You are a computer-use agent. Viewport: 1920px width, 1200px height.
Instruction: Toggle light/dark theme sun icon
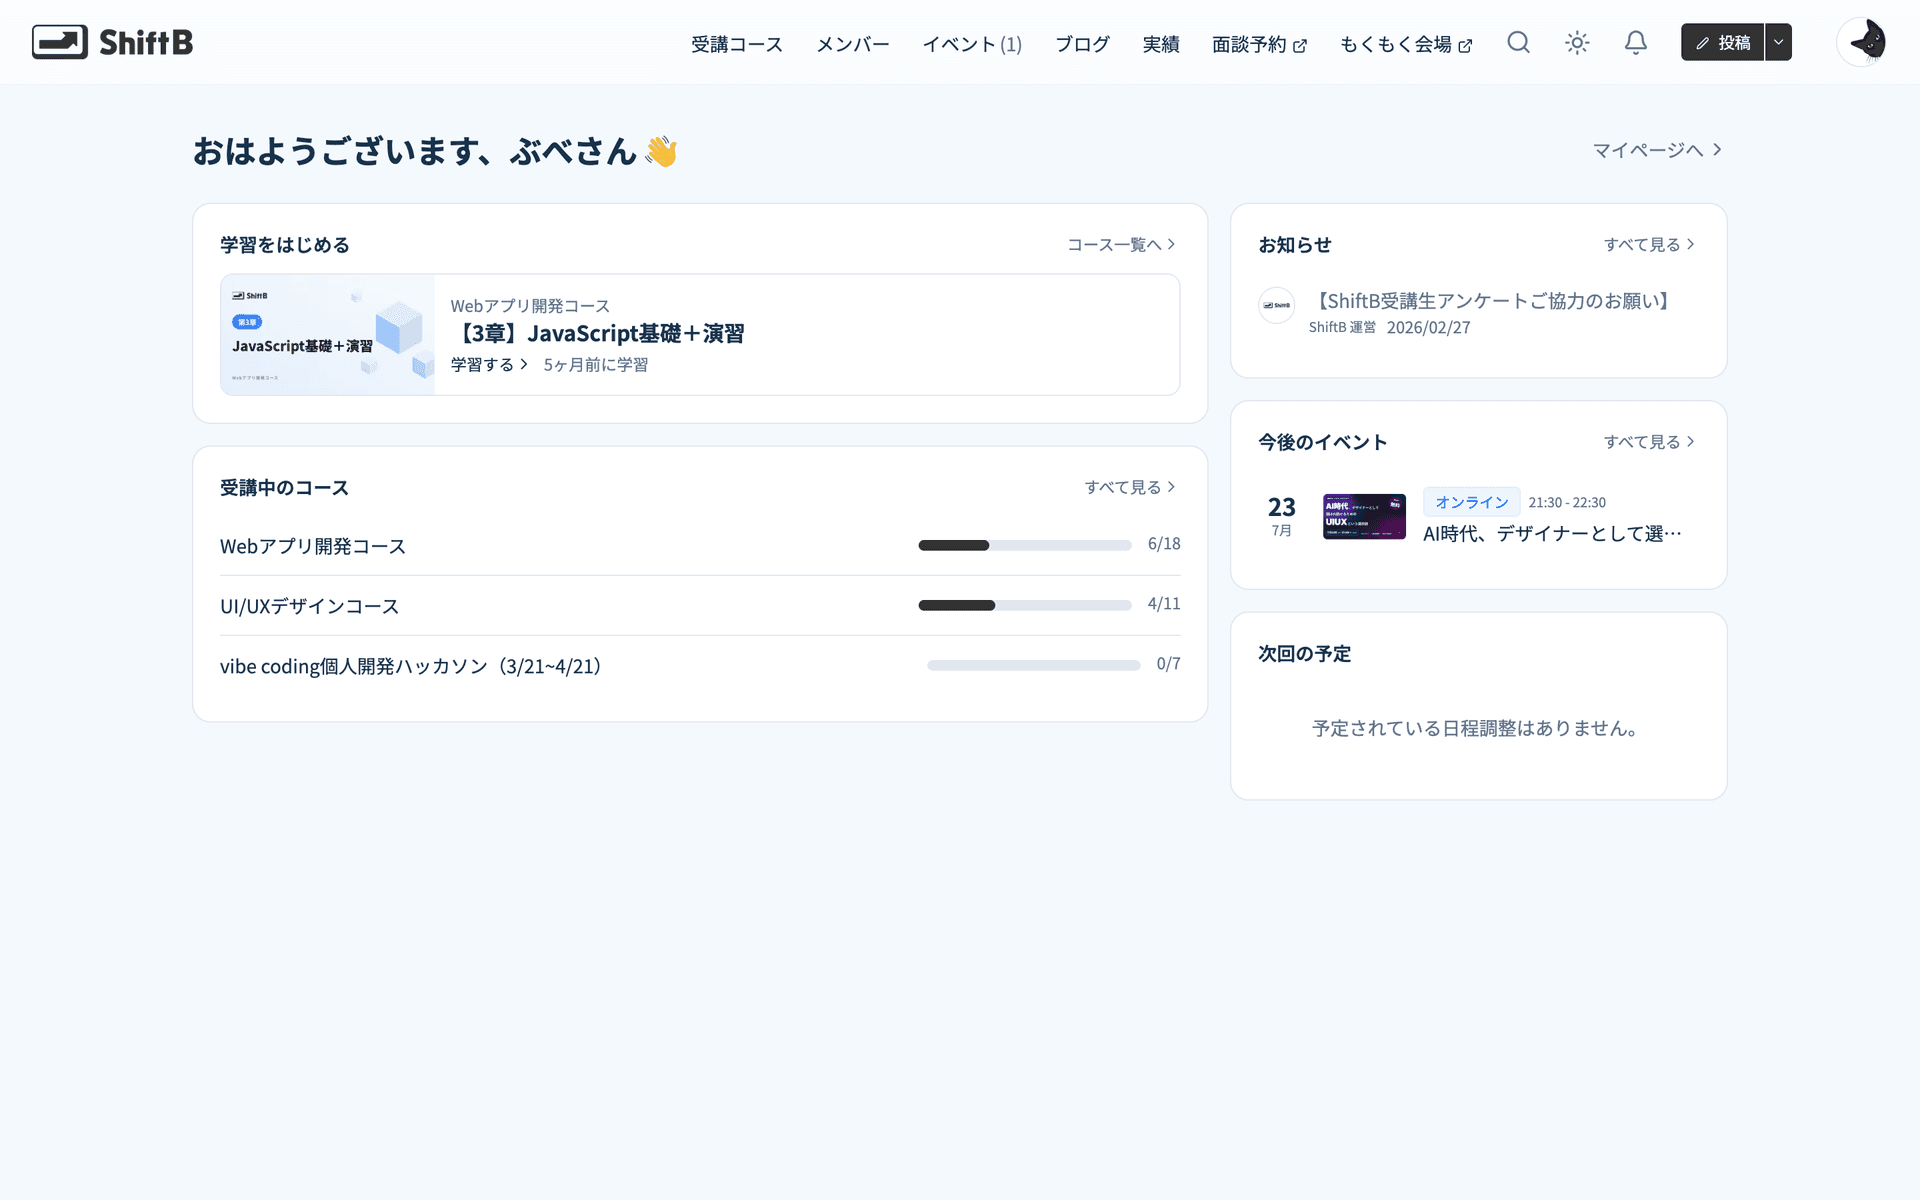pyautogui.click(x=1577, y=42)
